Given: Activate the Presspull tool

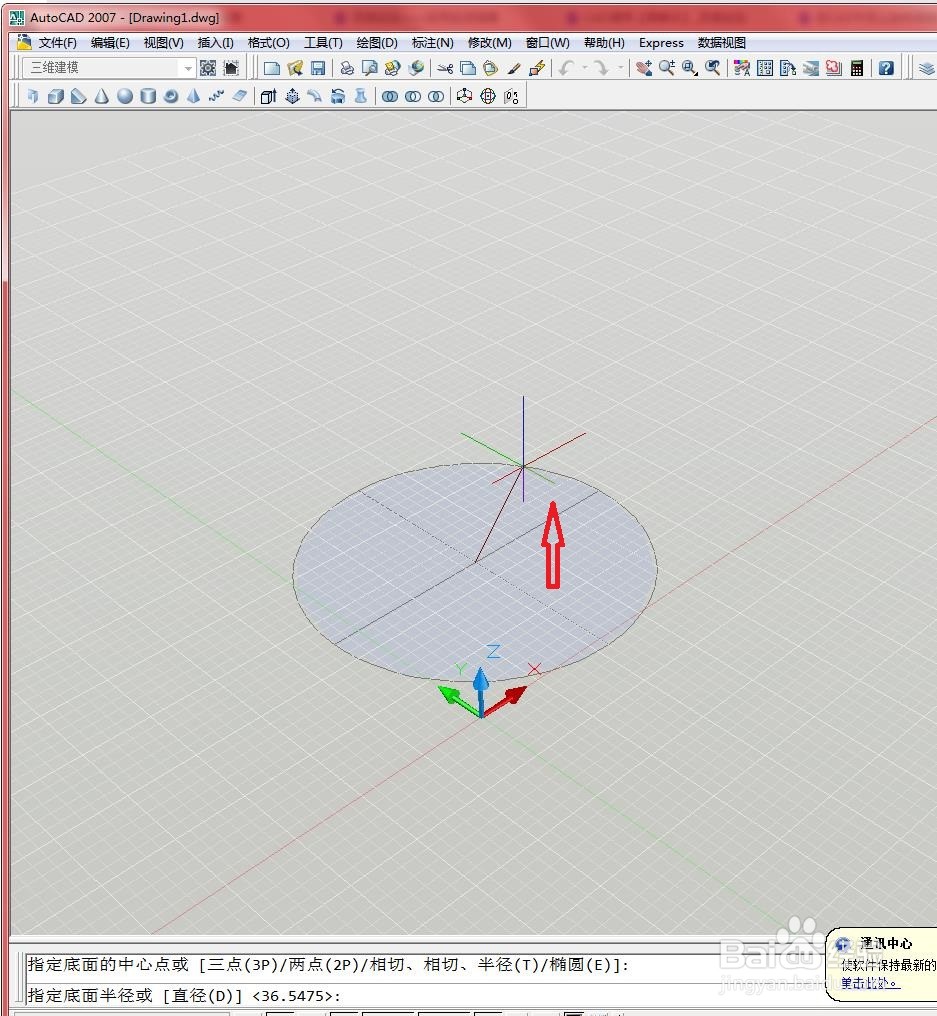Looking at the screenshot, I should coord(292,97).
